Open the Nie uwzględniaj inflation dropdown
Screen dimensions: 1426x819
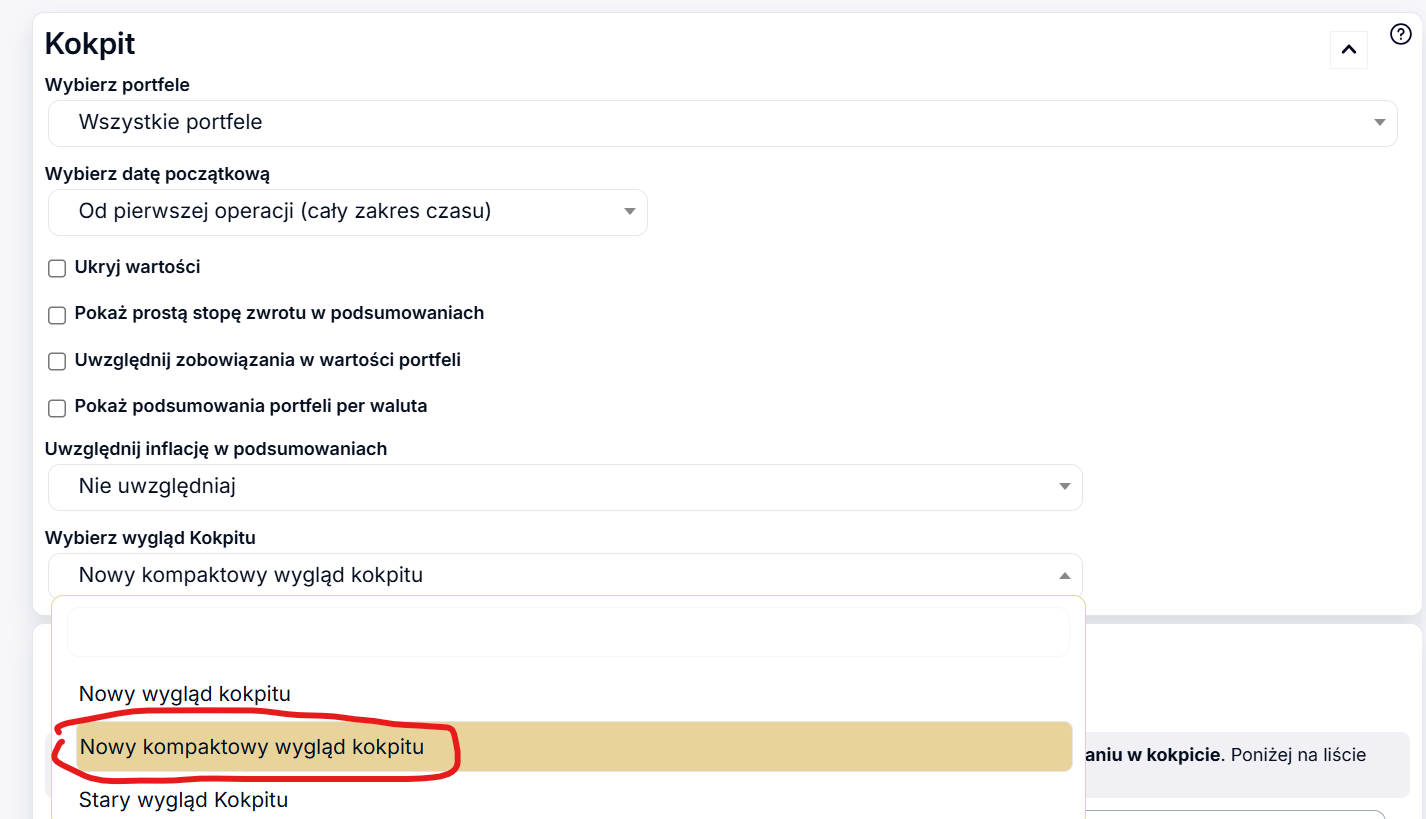564,487
